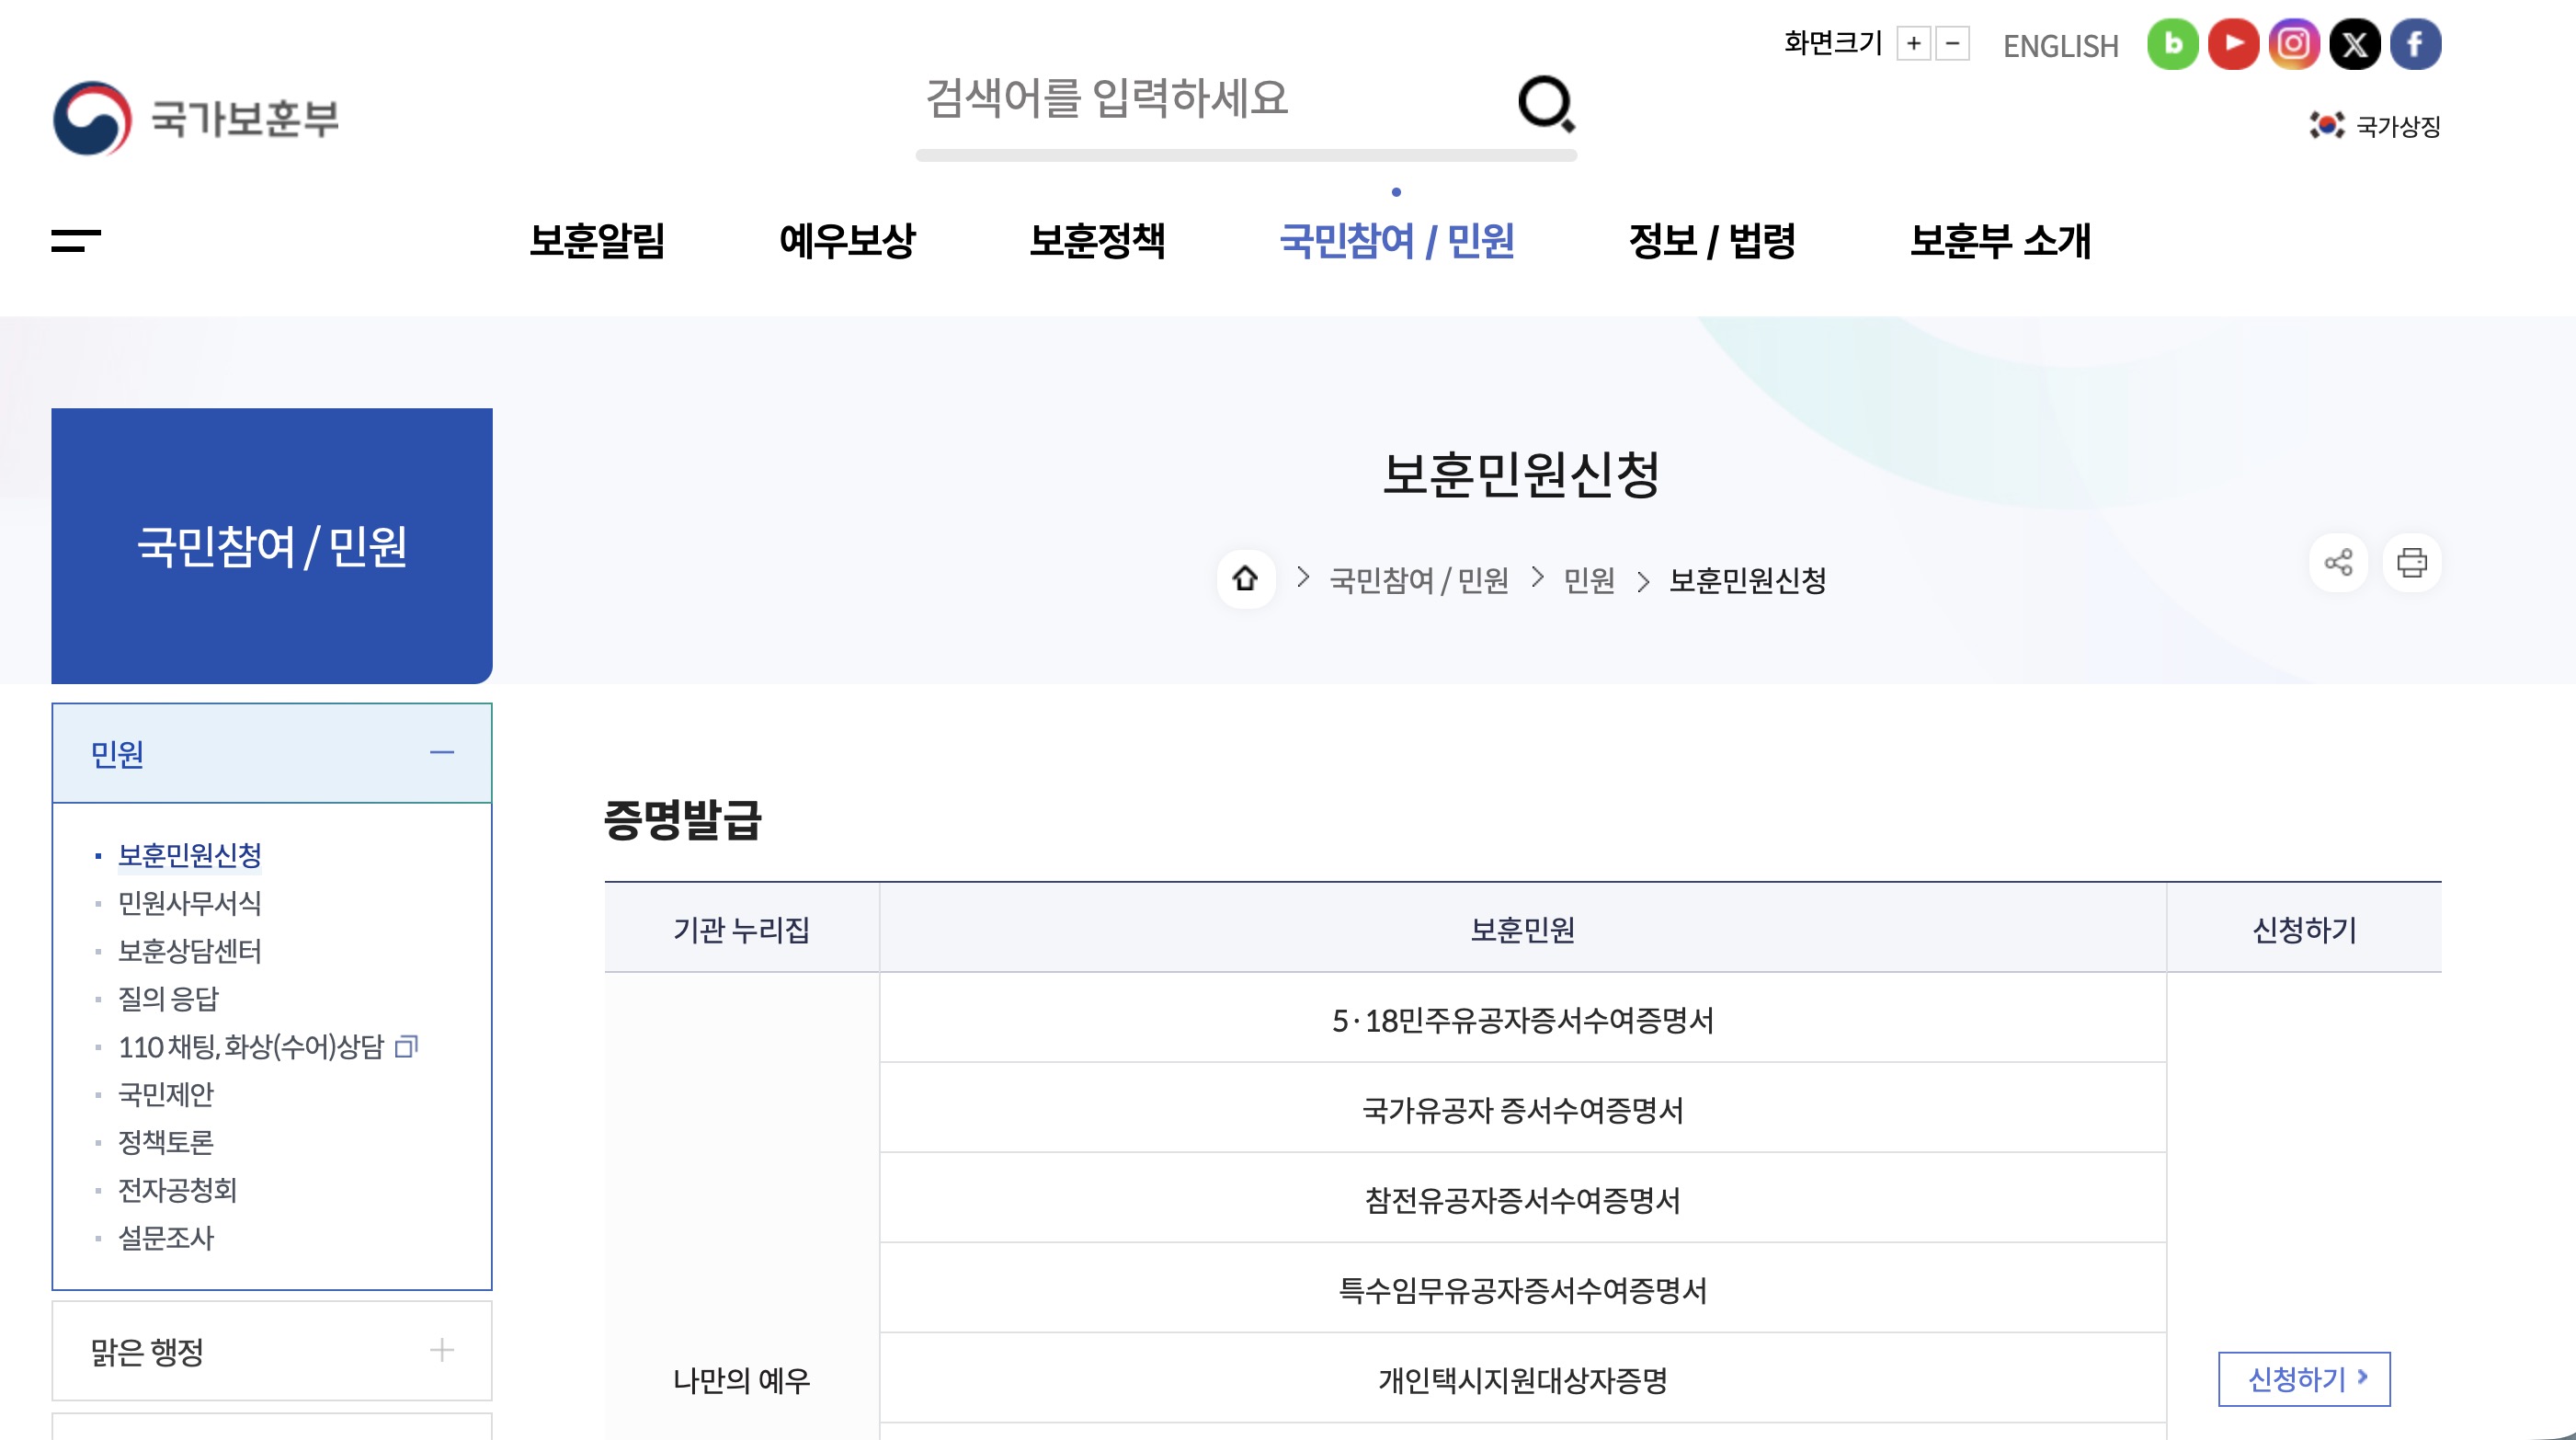Open the Facebook icon
2576x1440 pixels.
(x=2415, y=44)
